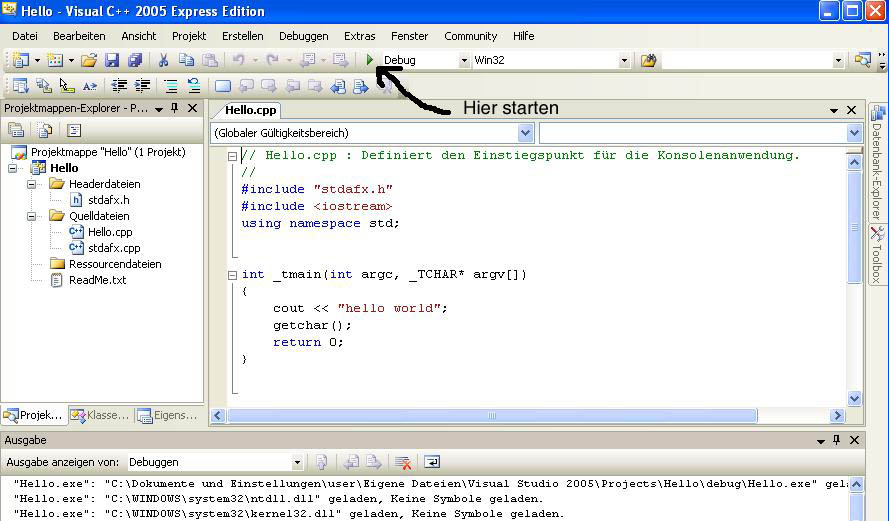Click the Redo arrow icon
The width and height of the screenshot is (889, 521).
click(x=273, y=60)
